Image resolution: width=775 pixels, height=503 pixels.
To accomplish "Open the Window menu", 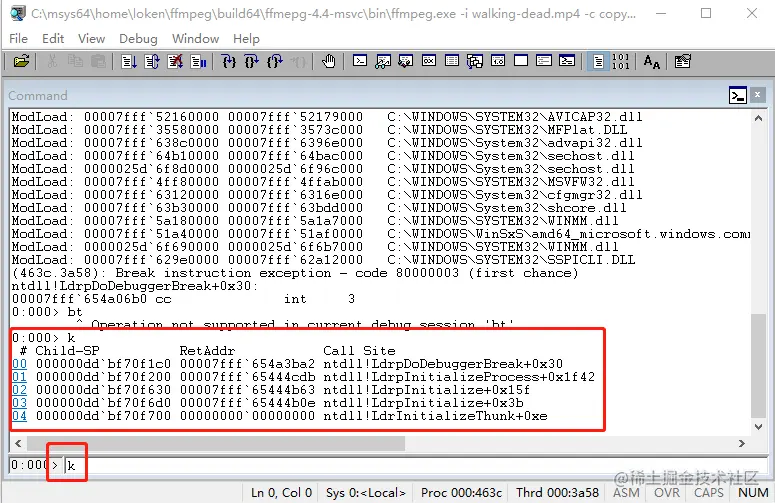I will tap(195, 39).
